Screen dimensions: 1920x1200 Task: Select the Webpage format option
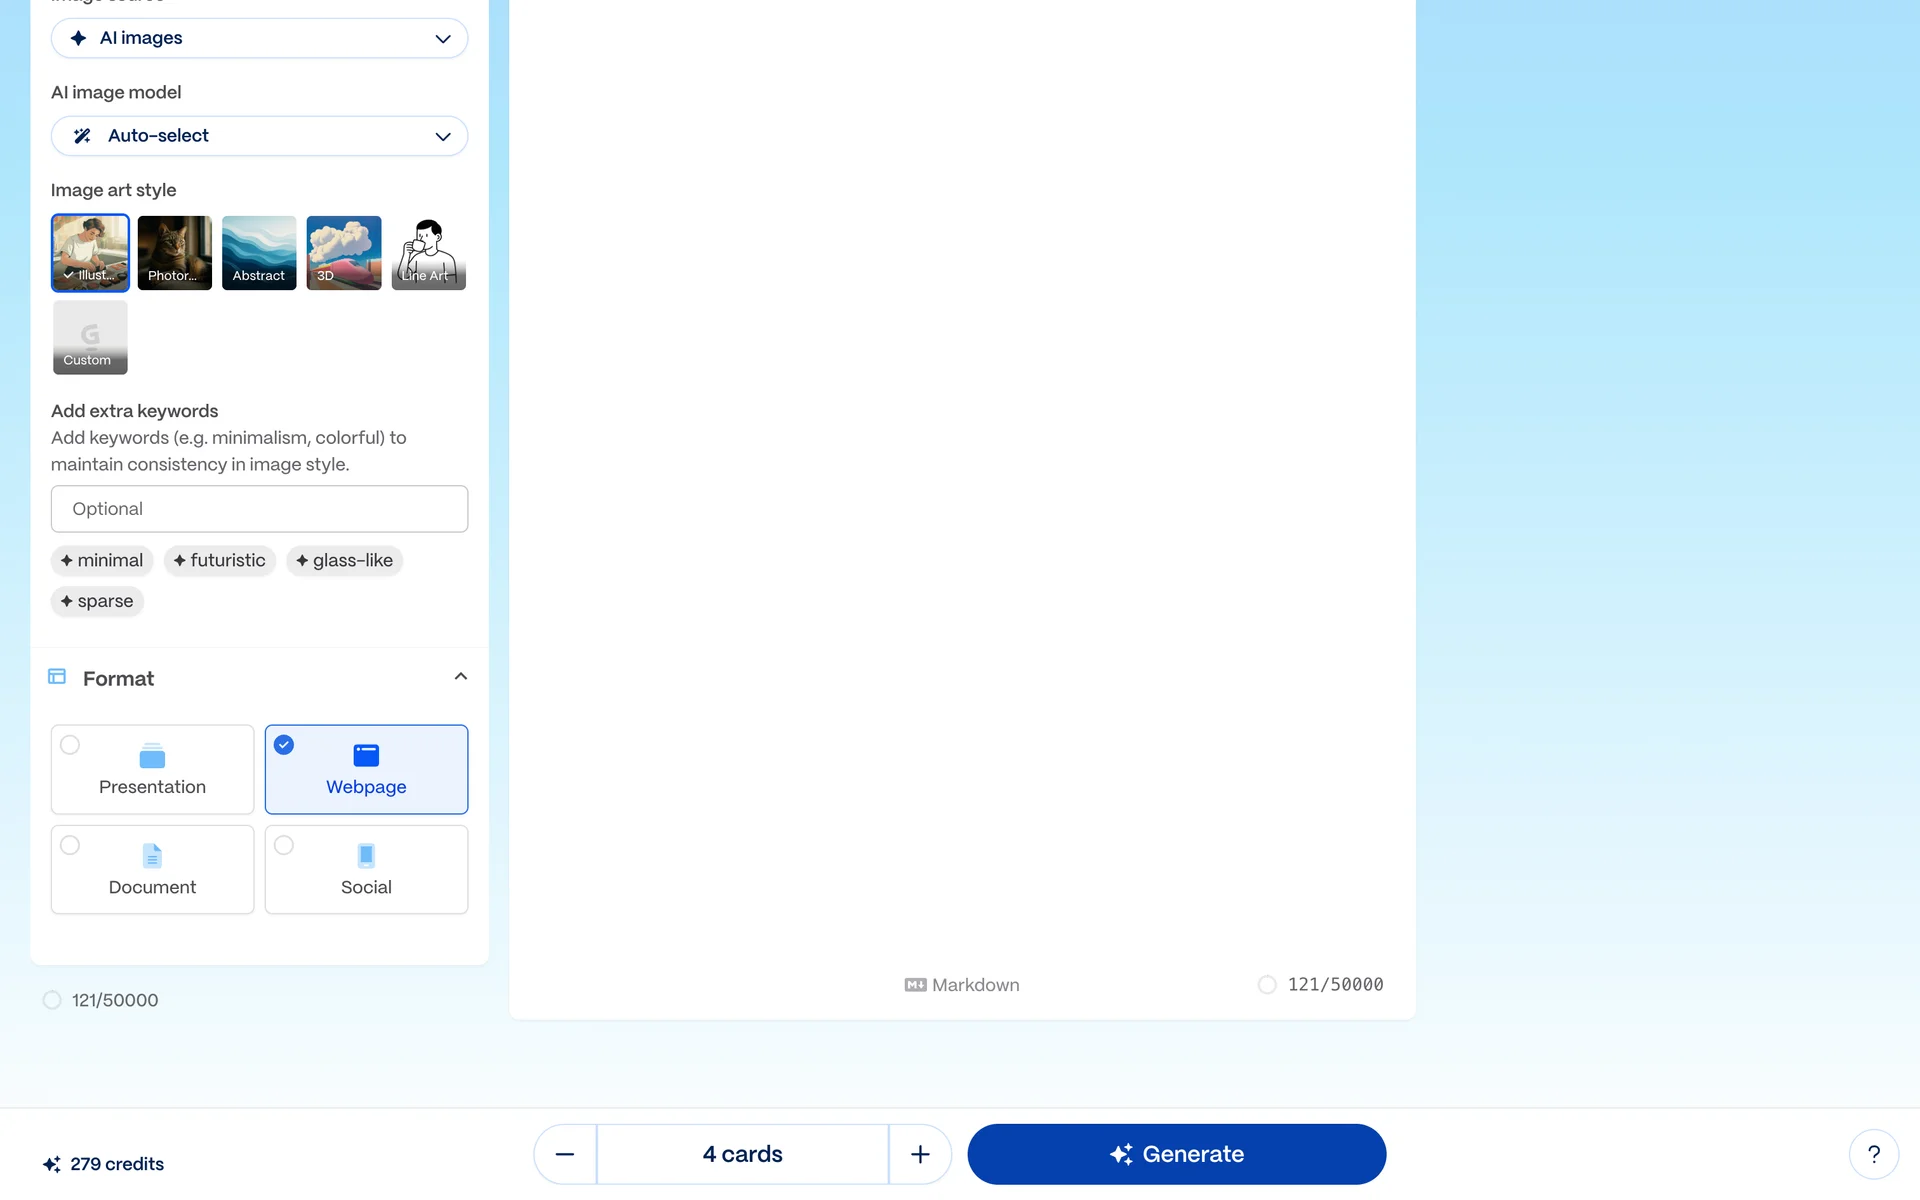366,769
